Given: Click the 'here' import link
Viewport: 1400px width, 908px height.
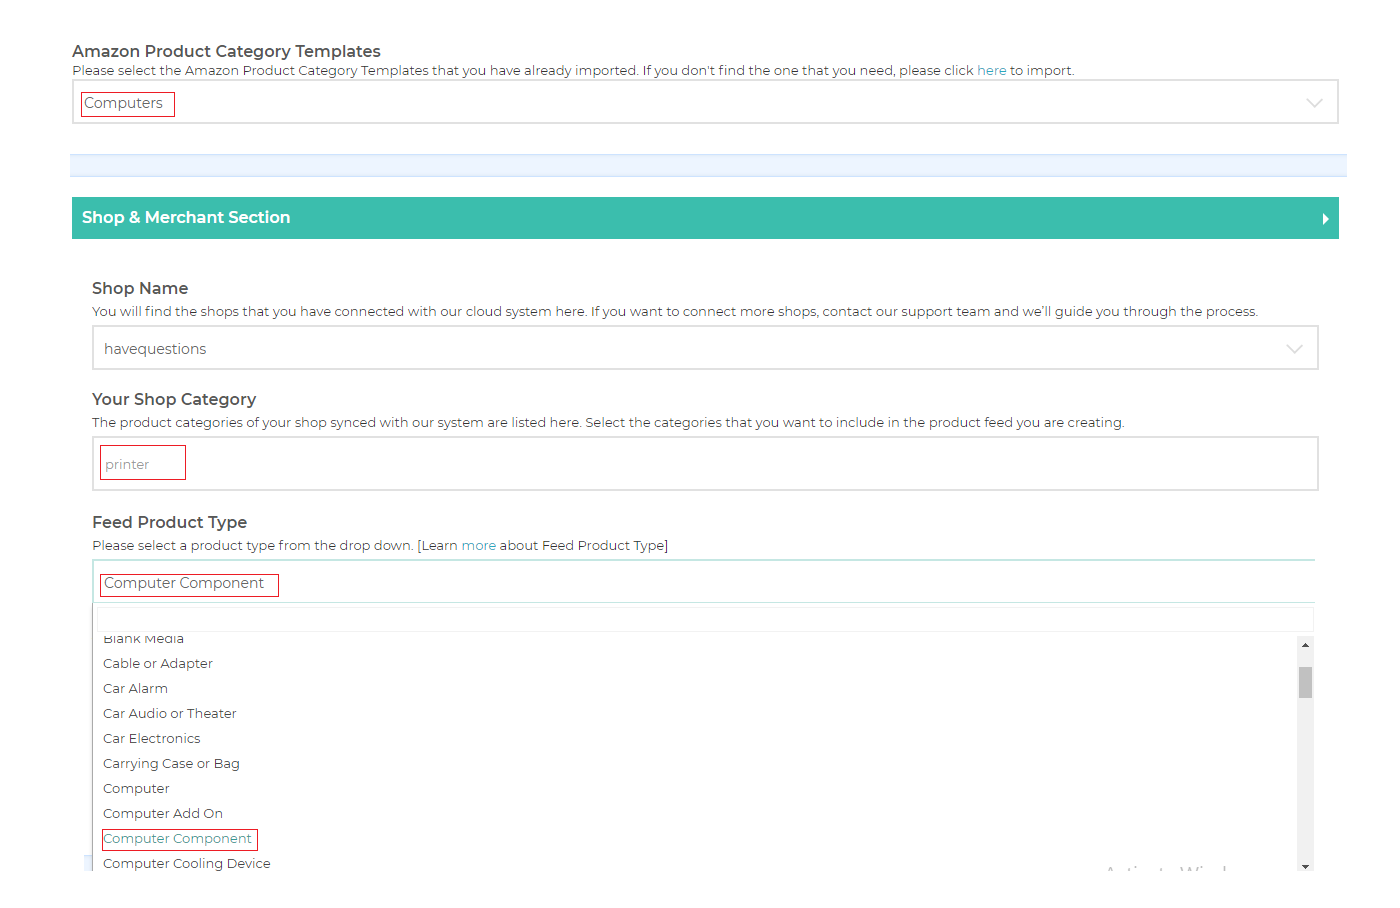Looking at the screenshot, I should pos(991,71).
